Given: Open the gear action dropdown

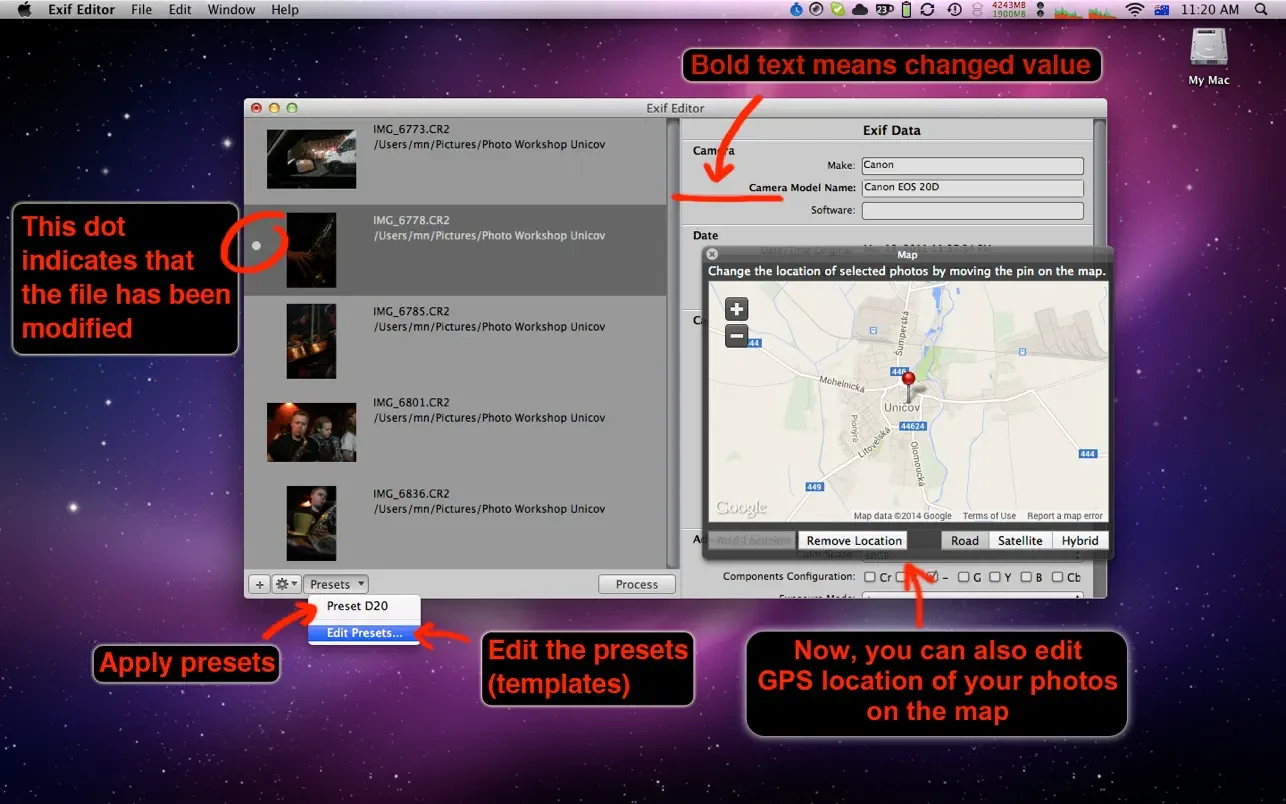Looking at the screenshot, I should click(286, 585).
